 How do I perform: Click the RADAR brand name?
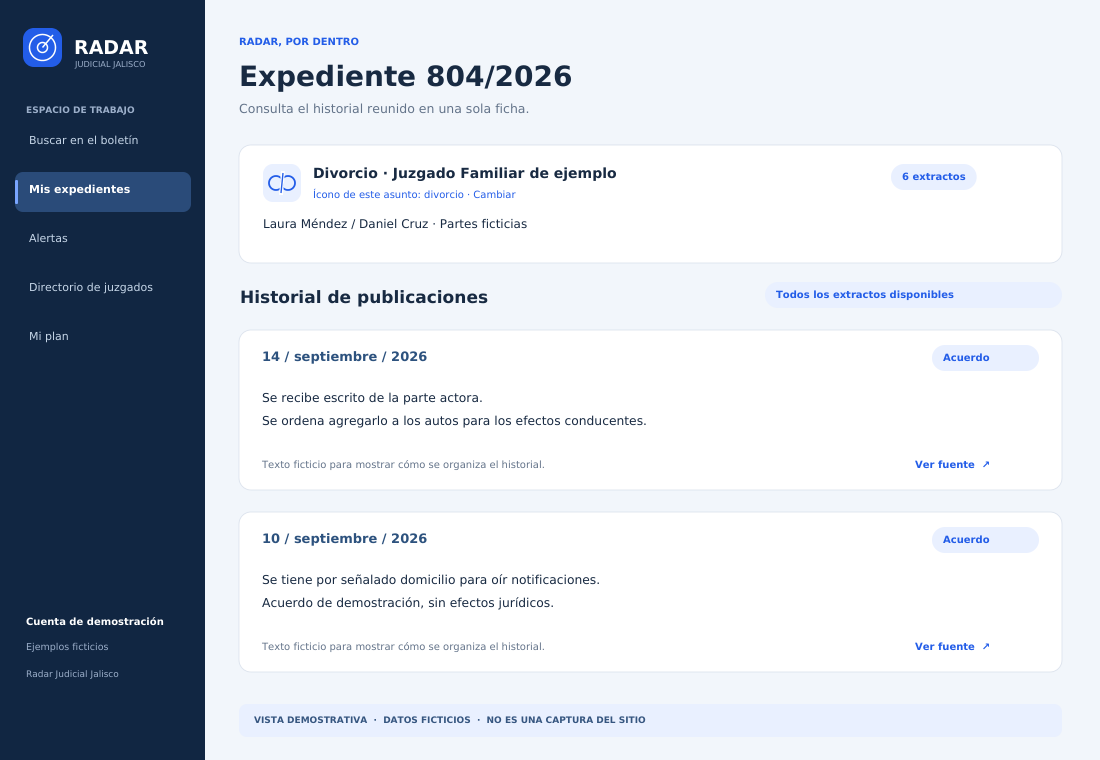pos(111,47)
